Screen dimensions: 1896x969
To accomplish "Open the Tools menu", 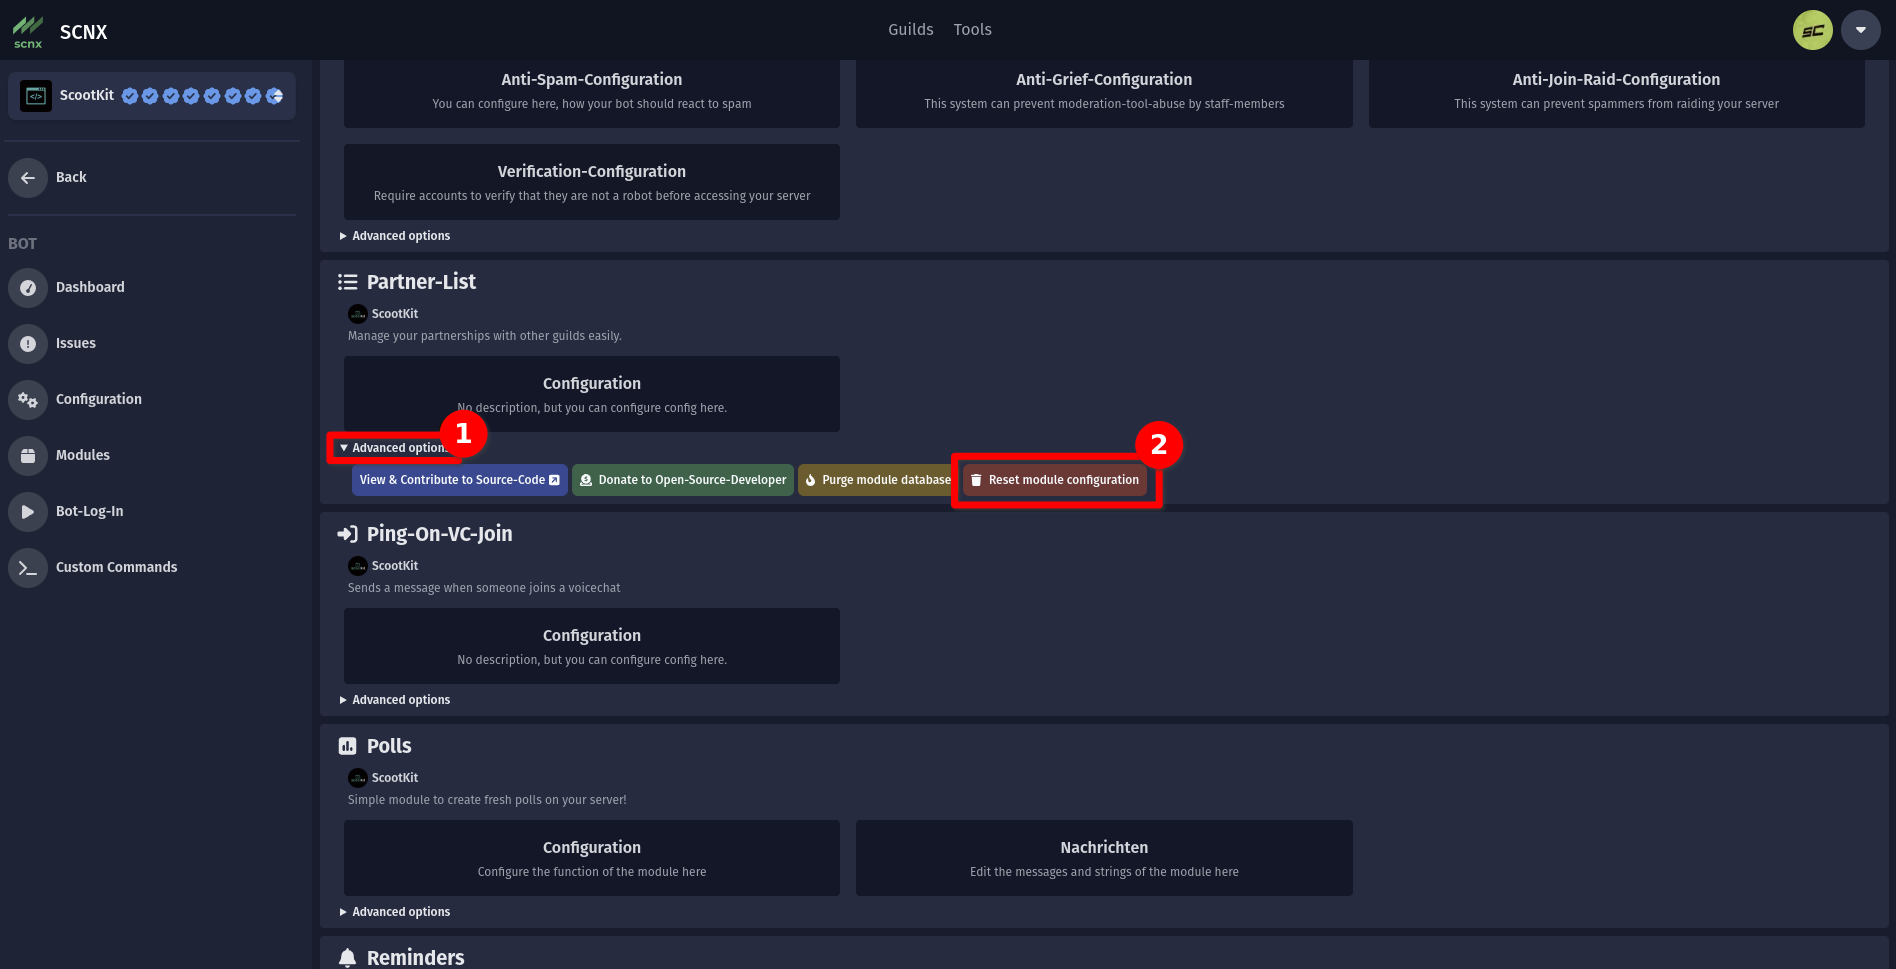I will [x=972, y=30].
